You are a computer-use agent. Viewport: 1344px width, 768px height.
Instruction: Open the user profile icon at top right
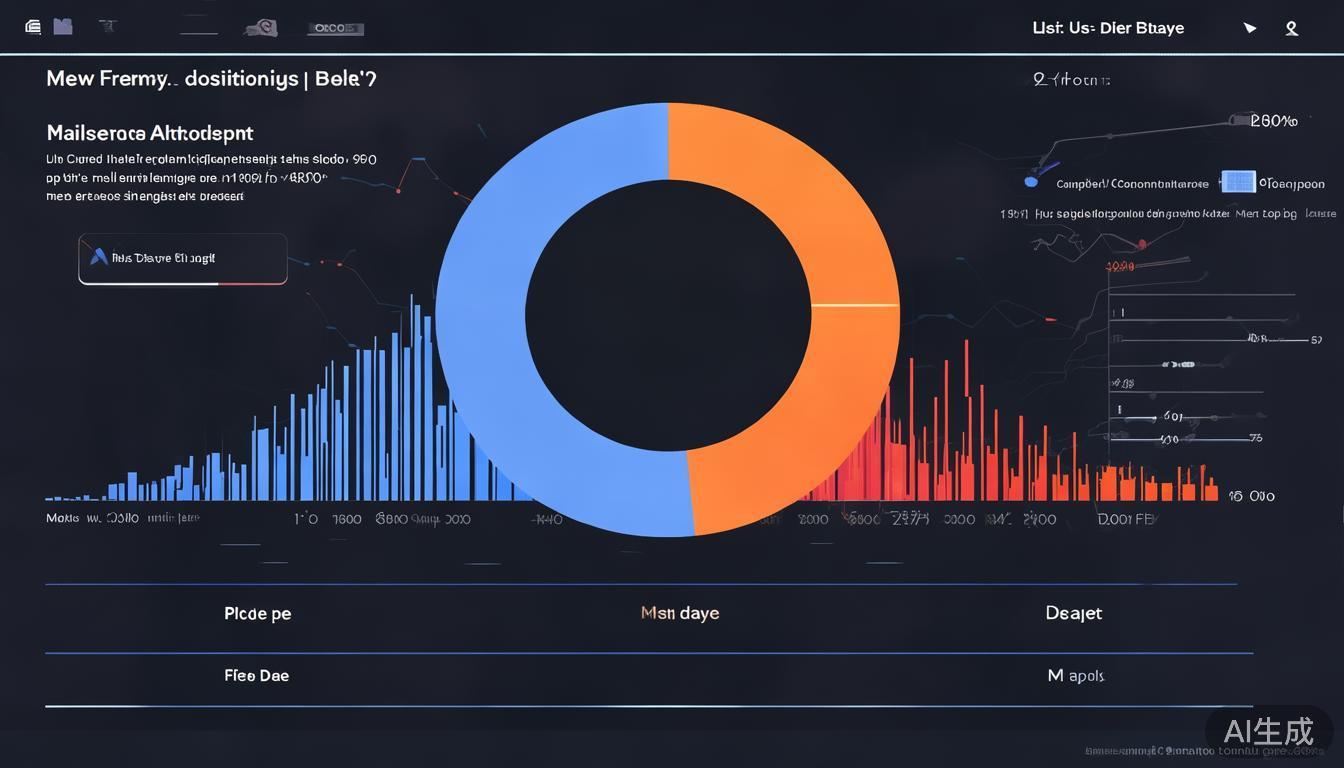[1292, 28]
